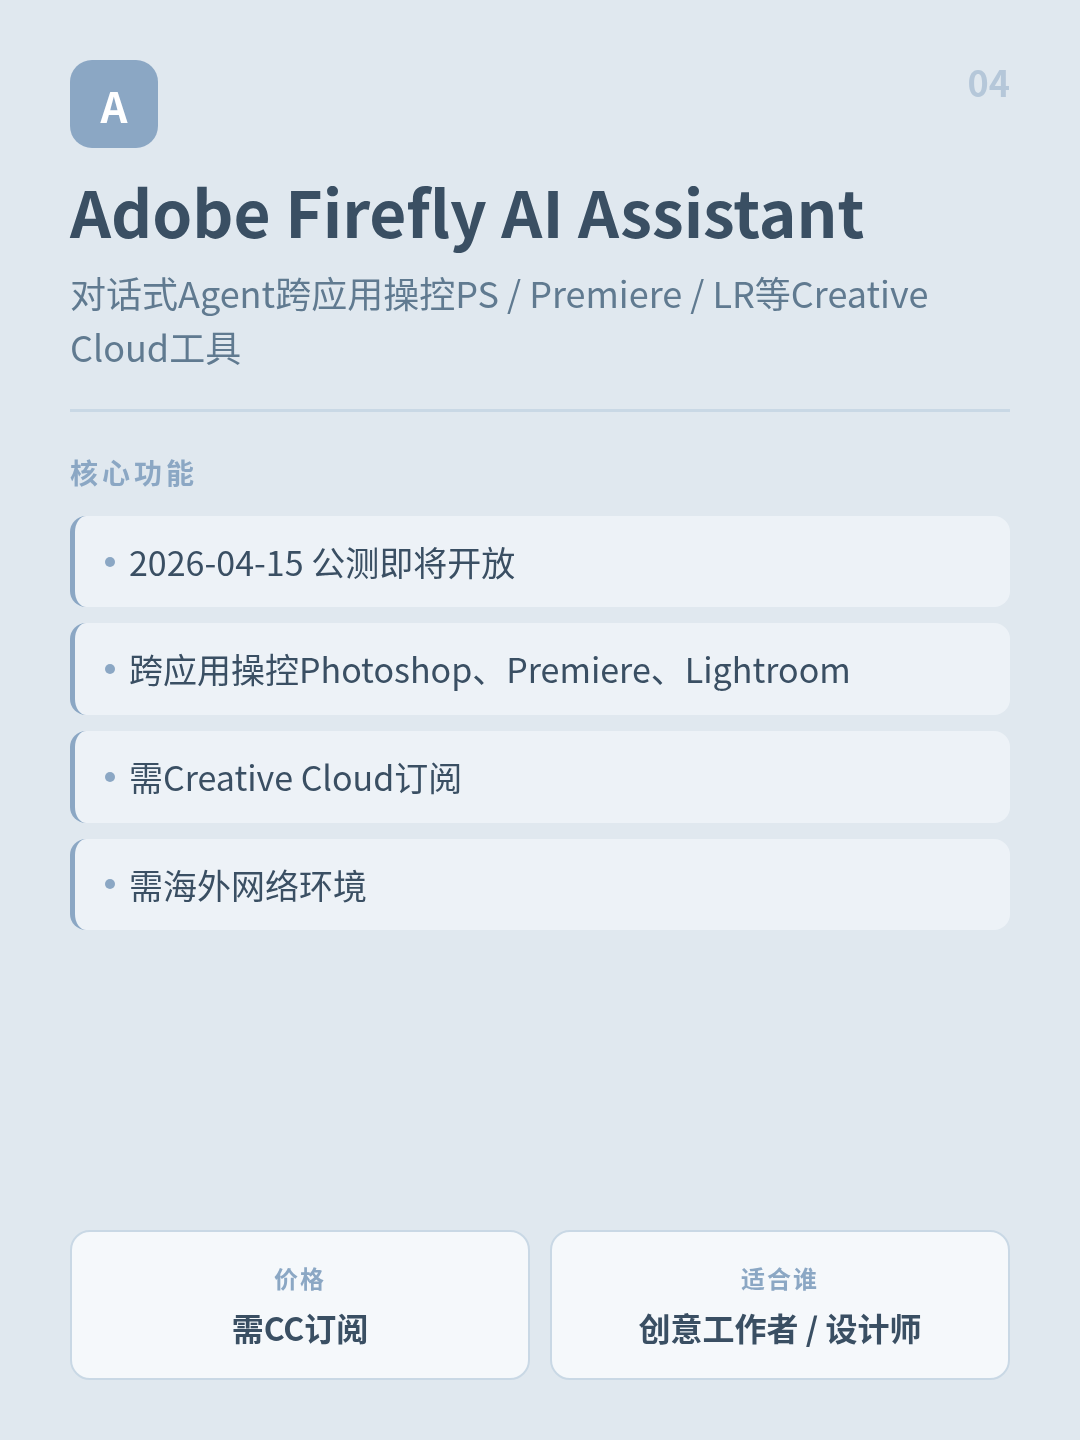The width and height of the screenshot is (1080, 1440).
Task: Click the bullet dot before 跨应用操控Photoshop
Action: click(x=110, y=669)
